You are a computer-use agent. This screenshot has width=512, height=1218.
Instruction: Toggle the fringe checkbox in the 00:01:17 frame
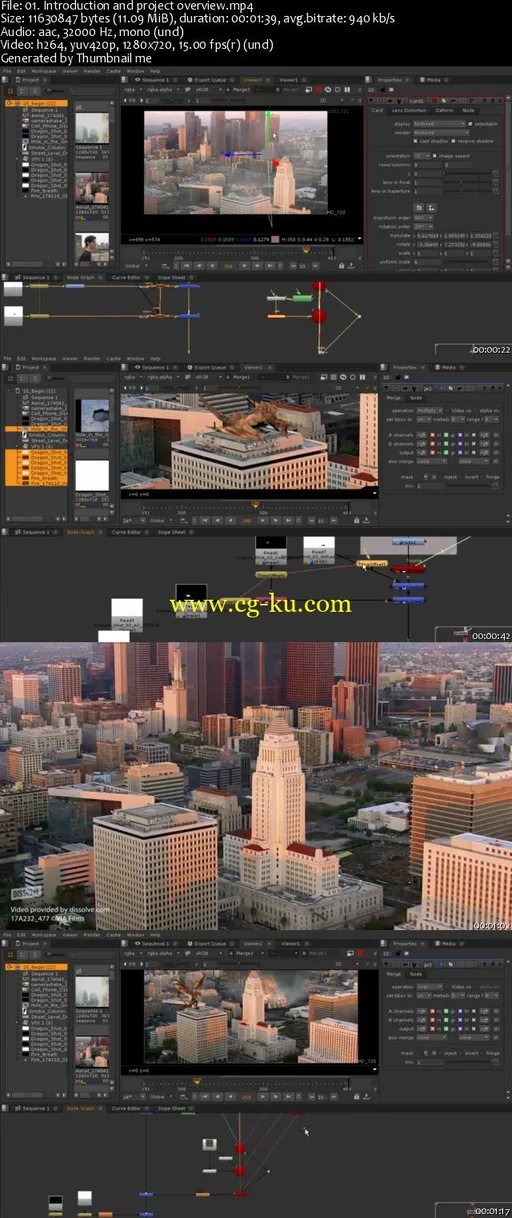pos(483,1054)
